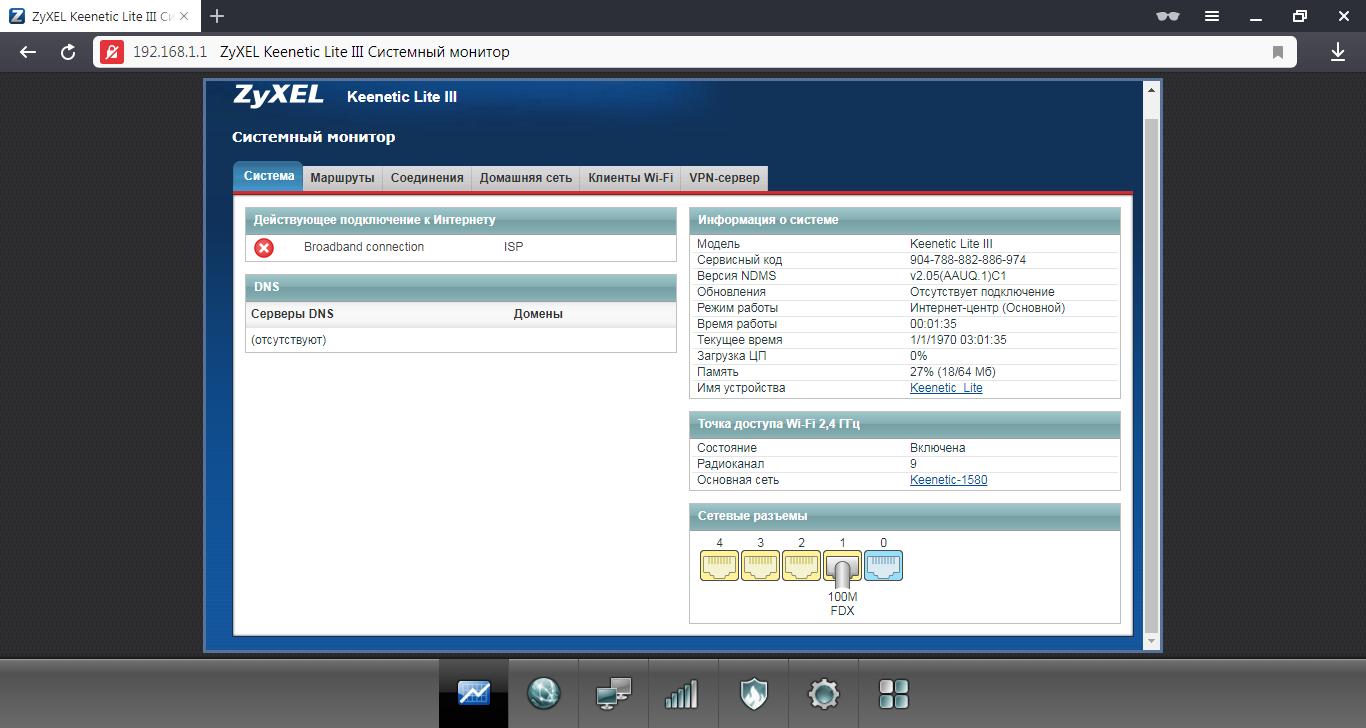Open the Домашняя сеть tab
This screenshot has height=728, width=1366.
tap(525, 178)
